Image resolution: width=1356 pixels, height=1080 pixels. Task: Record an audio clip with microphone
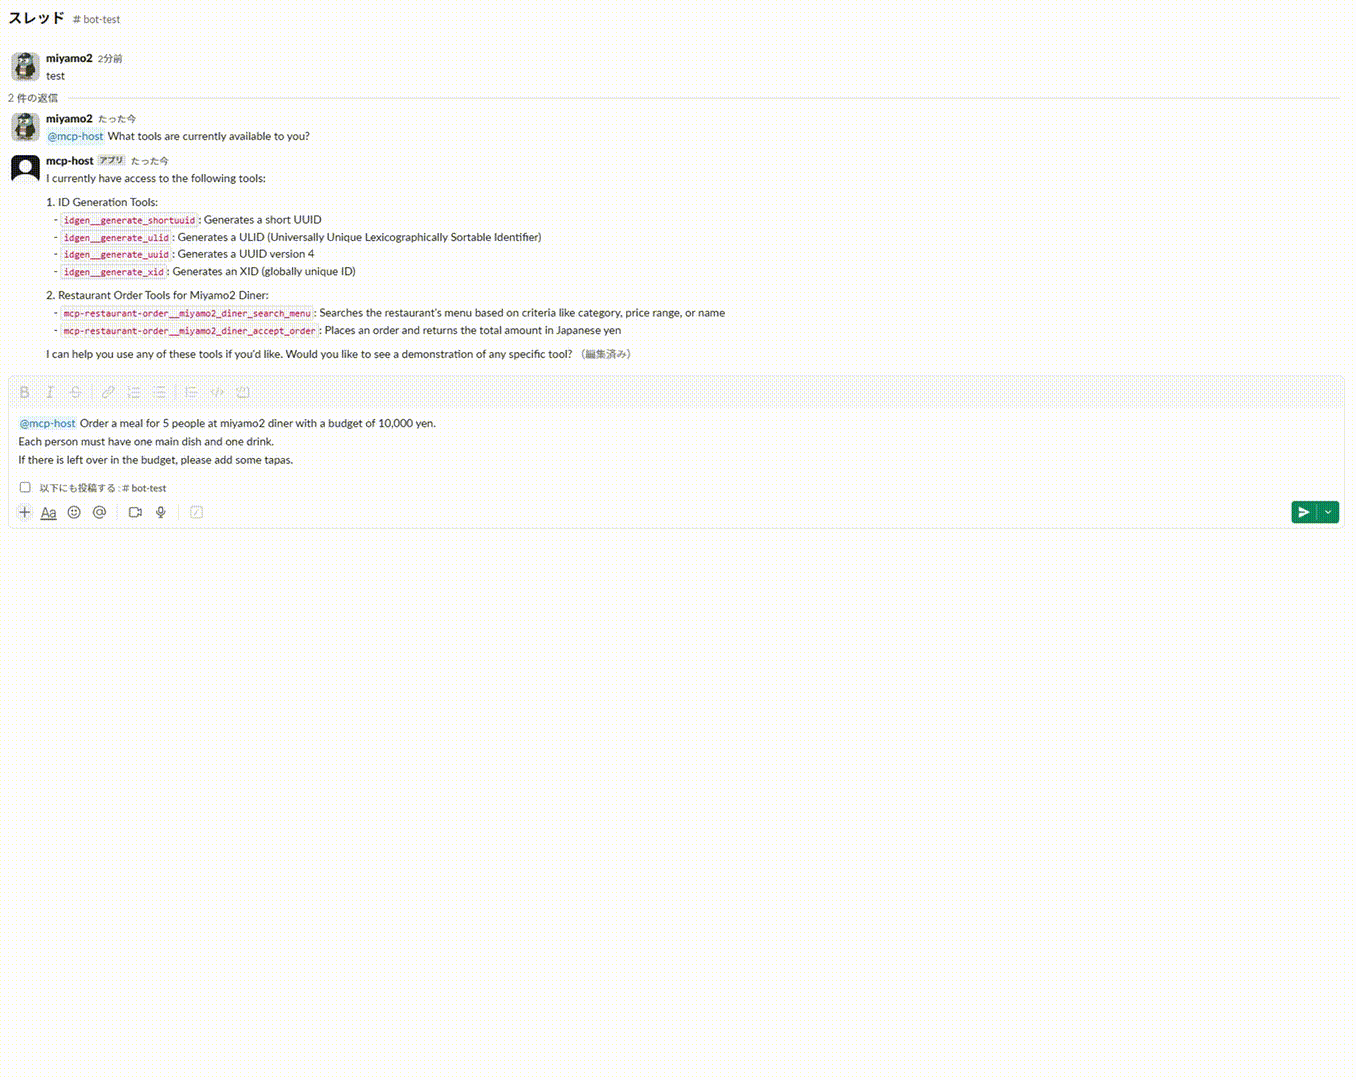tap(160, 512)
